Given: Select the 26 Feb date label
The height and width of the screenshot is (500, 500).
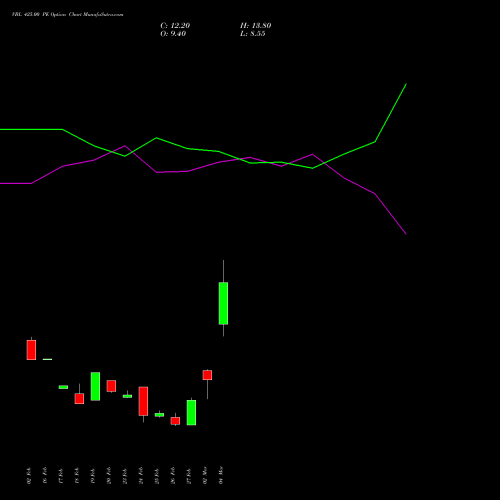Looking at the screenshot, I should point(173,475).
